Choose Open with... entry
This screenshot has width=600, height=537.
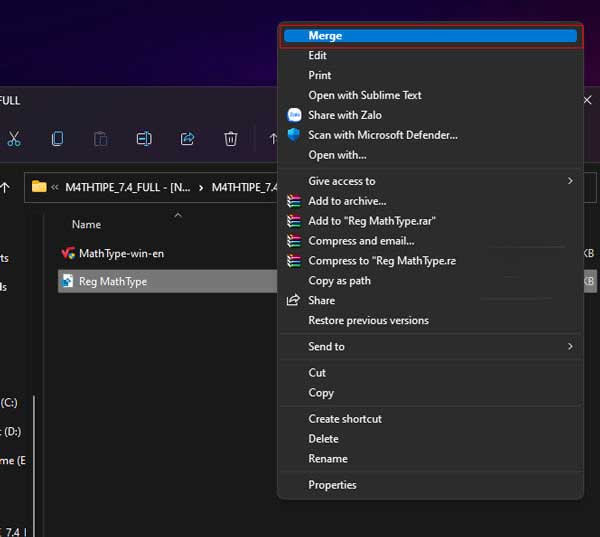point(430,155)
